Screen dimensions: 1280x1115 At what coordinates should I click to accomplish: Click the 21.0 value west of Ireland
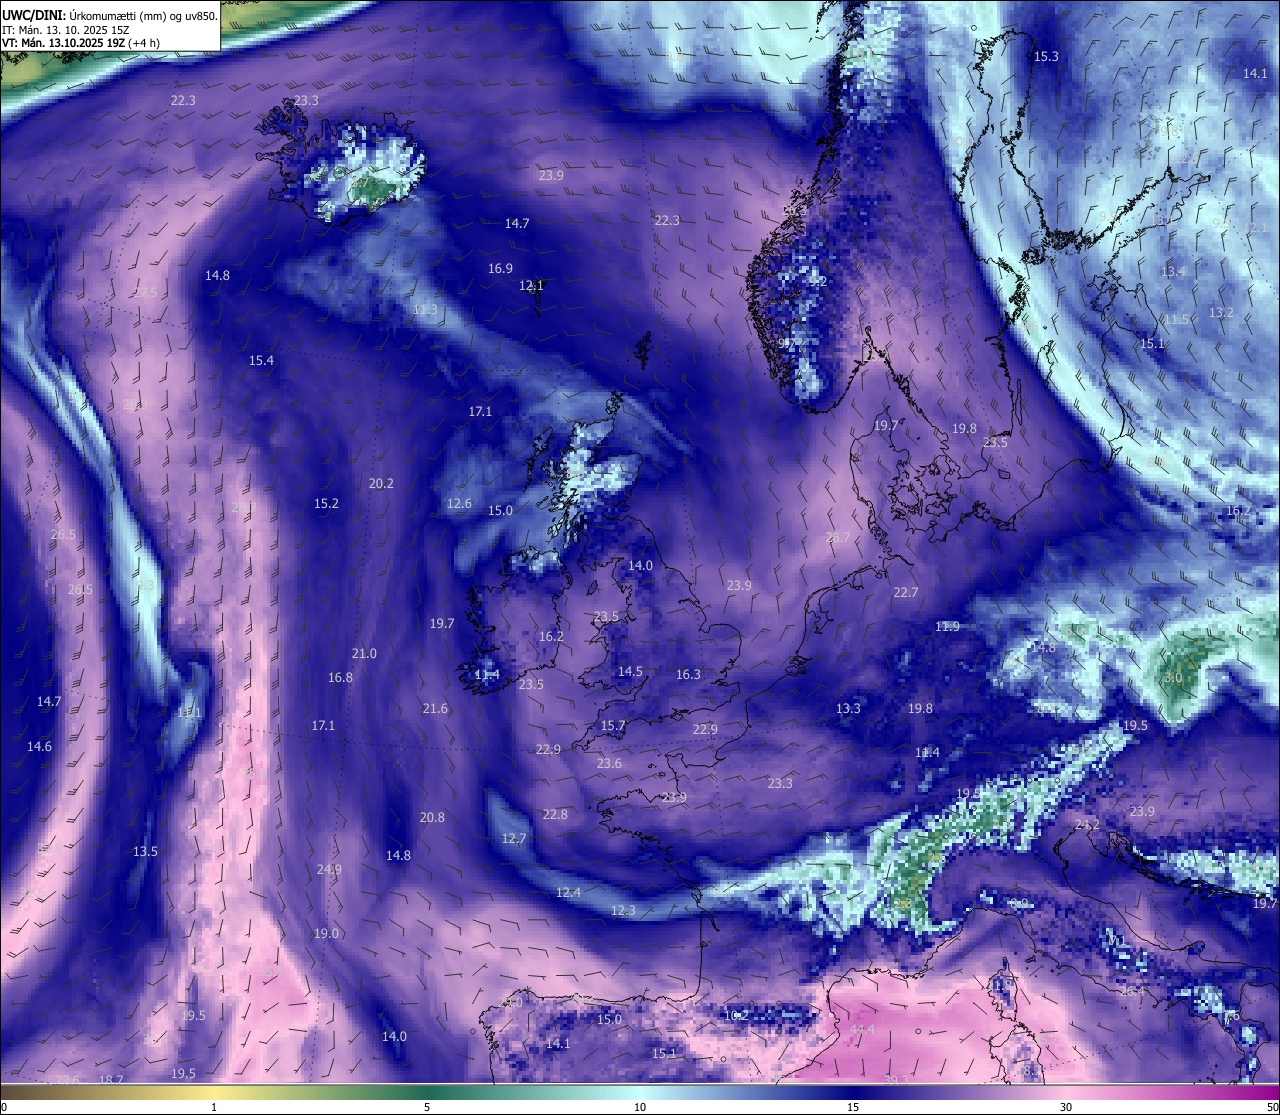tap(364, 653)
